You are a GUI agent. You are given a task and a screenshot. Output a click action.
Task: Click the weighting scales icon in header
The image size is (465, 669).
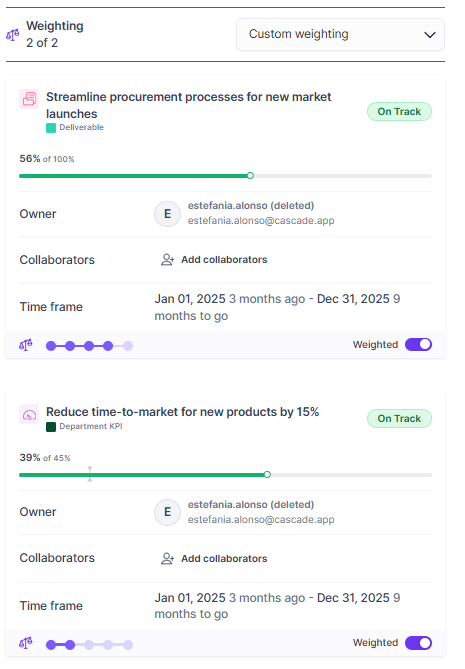coord(13,35)
